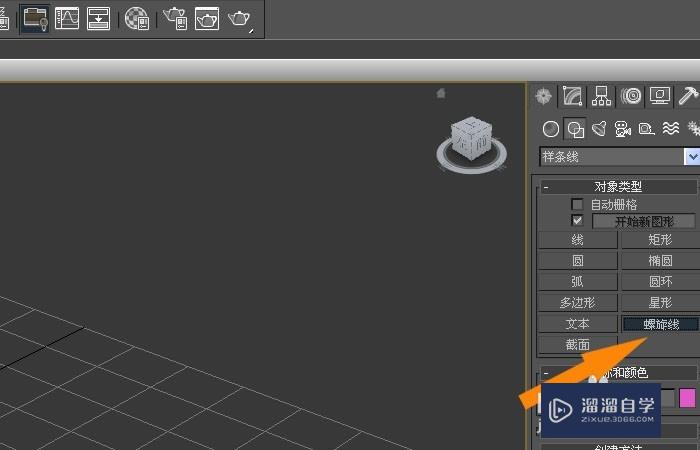
Task: Select the 圆环 shape button
Action: (x=660, y=282)
